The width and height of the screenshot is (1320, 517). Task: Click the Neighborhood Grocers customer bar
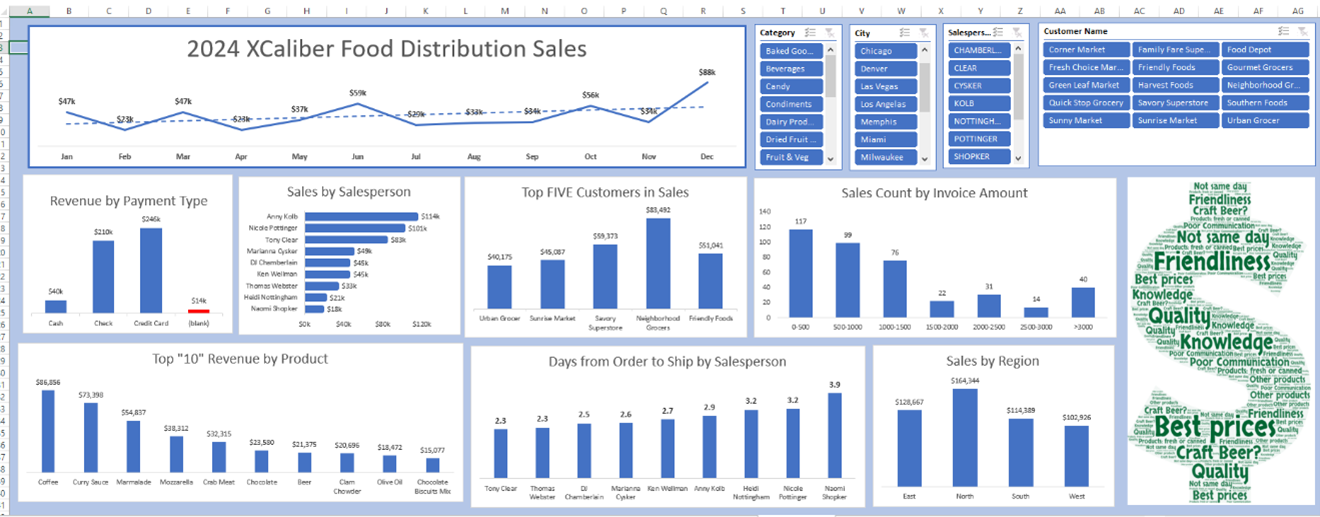click(x=656, y=263)
